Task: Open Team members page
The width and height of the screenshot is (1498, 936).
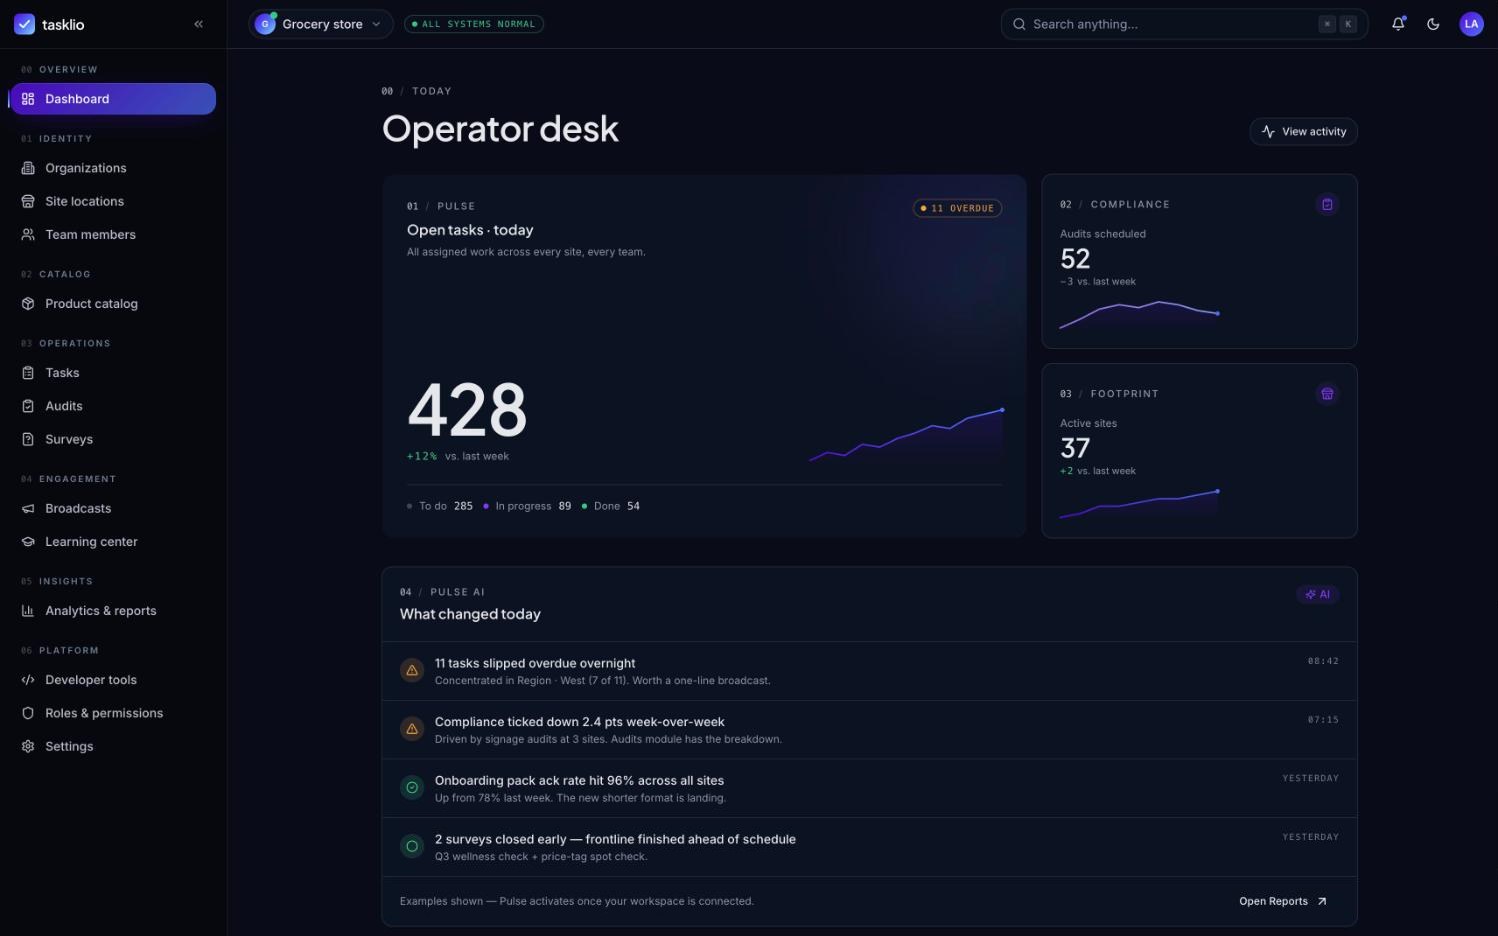Action: (112, 234)
